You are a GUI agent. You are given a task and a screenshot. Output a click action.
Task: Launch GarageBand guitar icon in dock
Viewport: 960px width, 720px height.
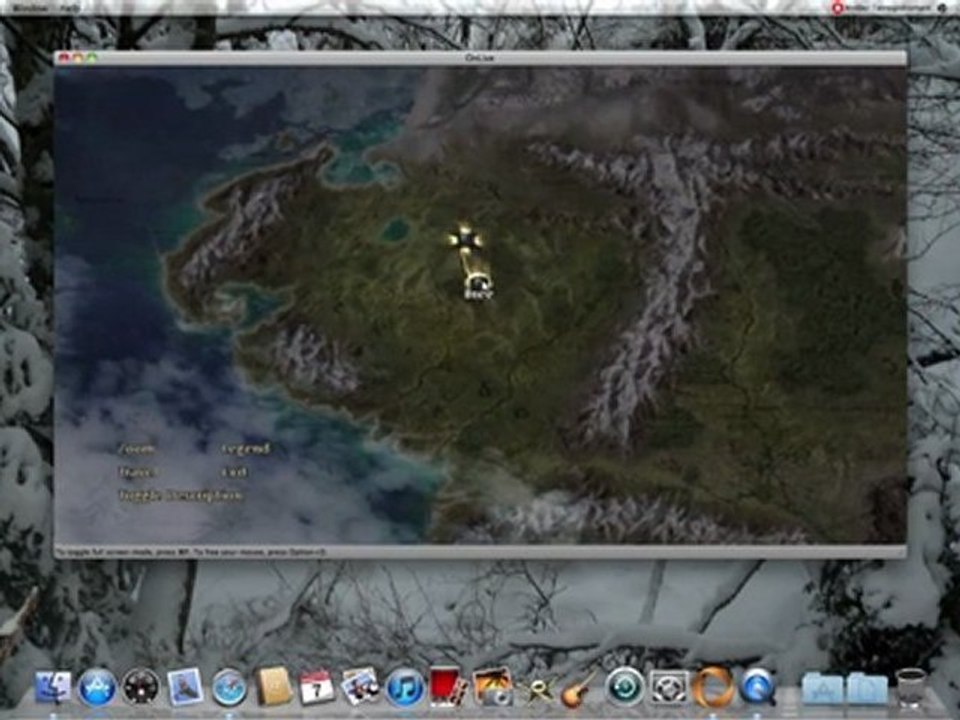click(x=577, y=688)
